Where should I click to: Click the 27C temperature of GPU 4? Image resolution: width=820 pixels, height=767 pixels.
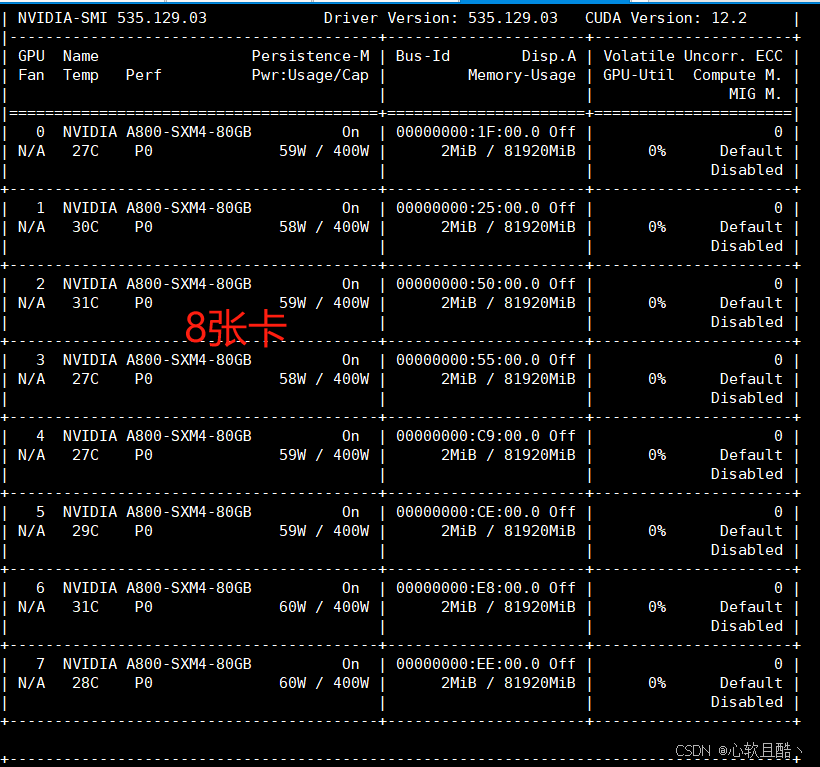click(x=85, y=455)
